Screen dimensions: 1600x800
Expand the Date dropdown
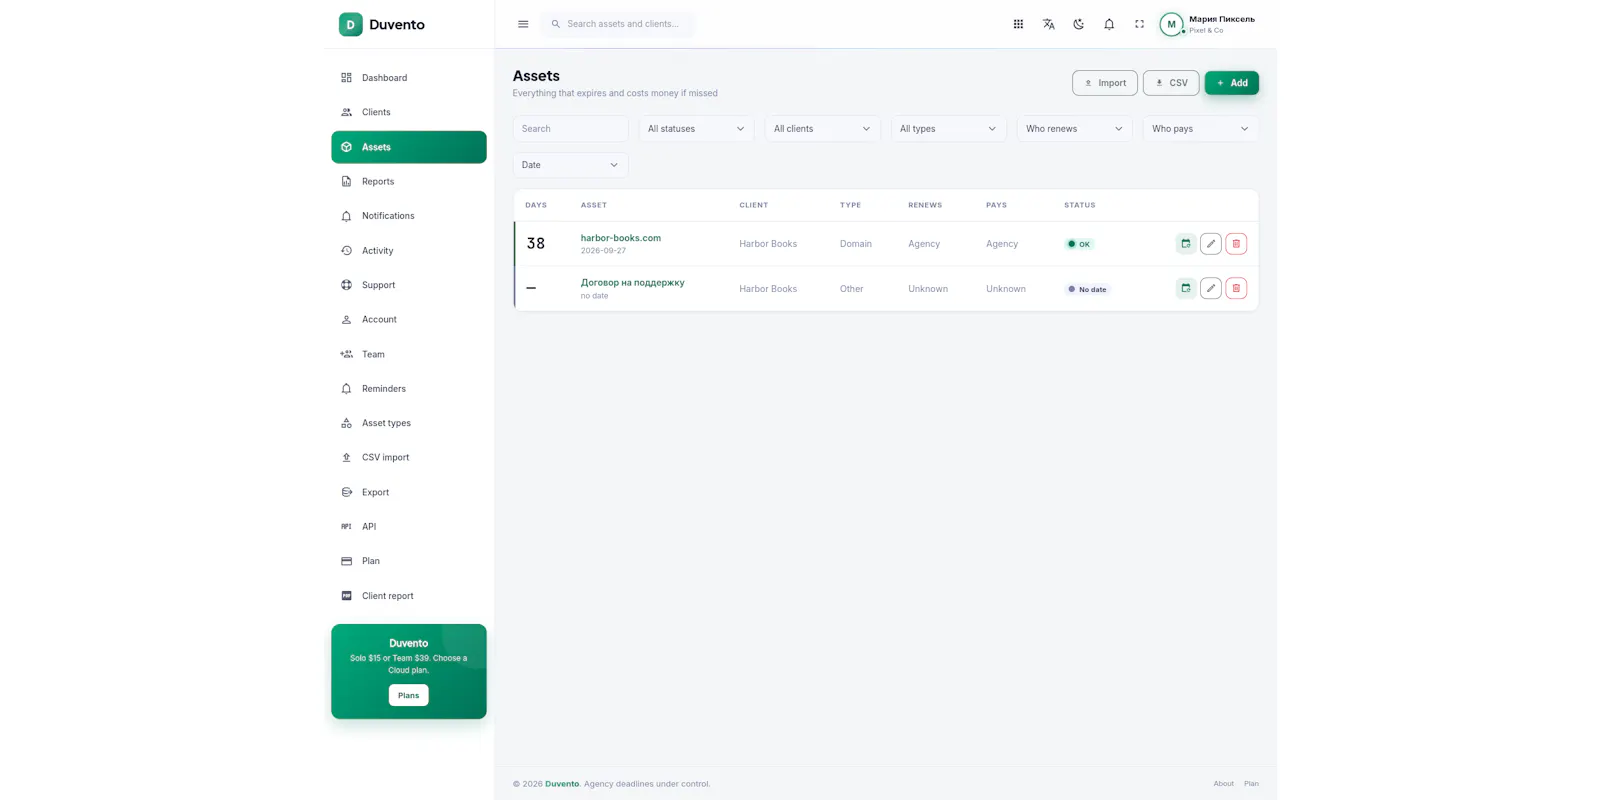570,165
